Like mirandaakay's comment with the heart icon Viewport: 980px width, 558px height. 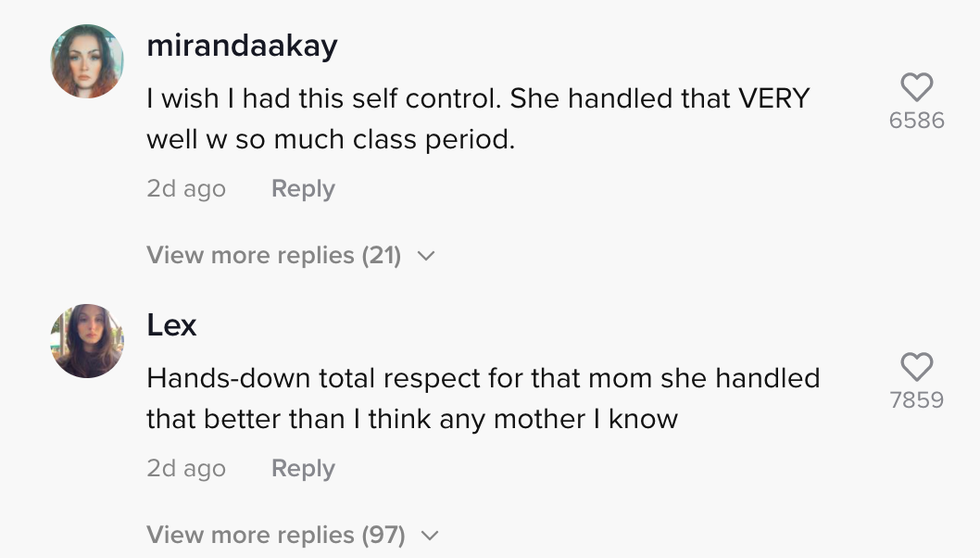pyautogui.click(x=916, y=88)
